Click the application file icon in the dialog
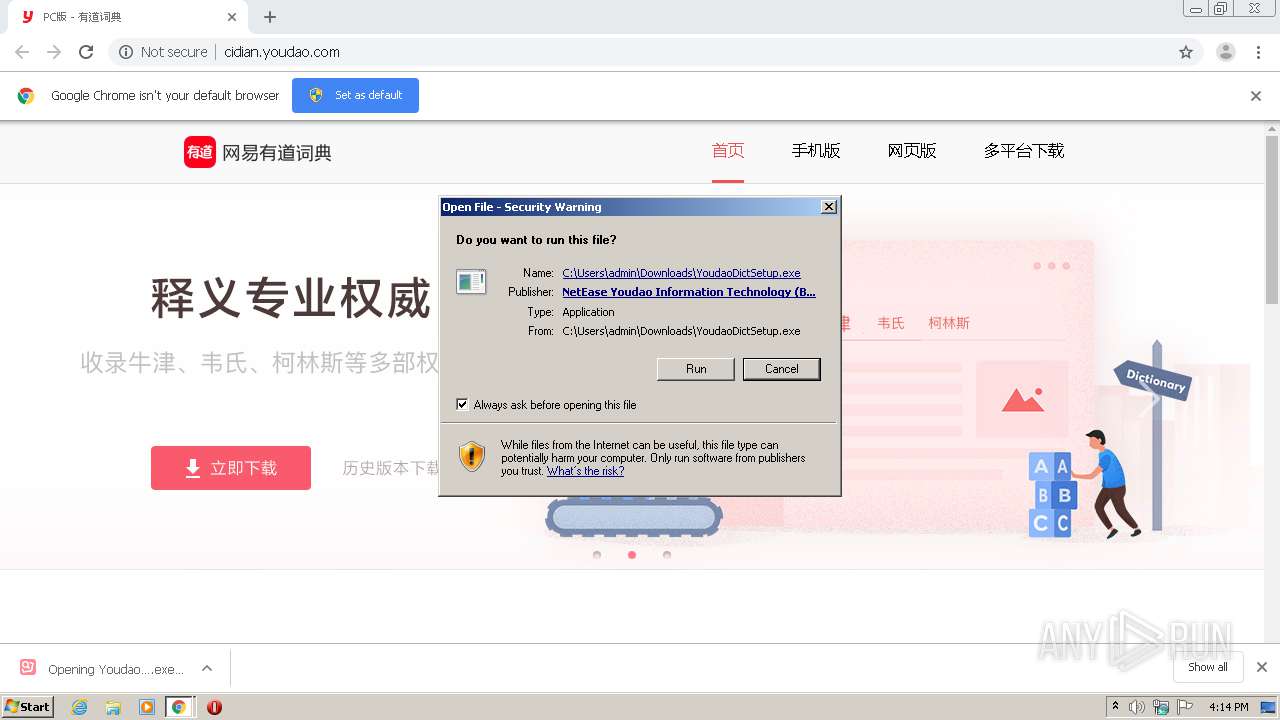 (x=471, y=281)
